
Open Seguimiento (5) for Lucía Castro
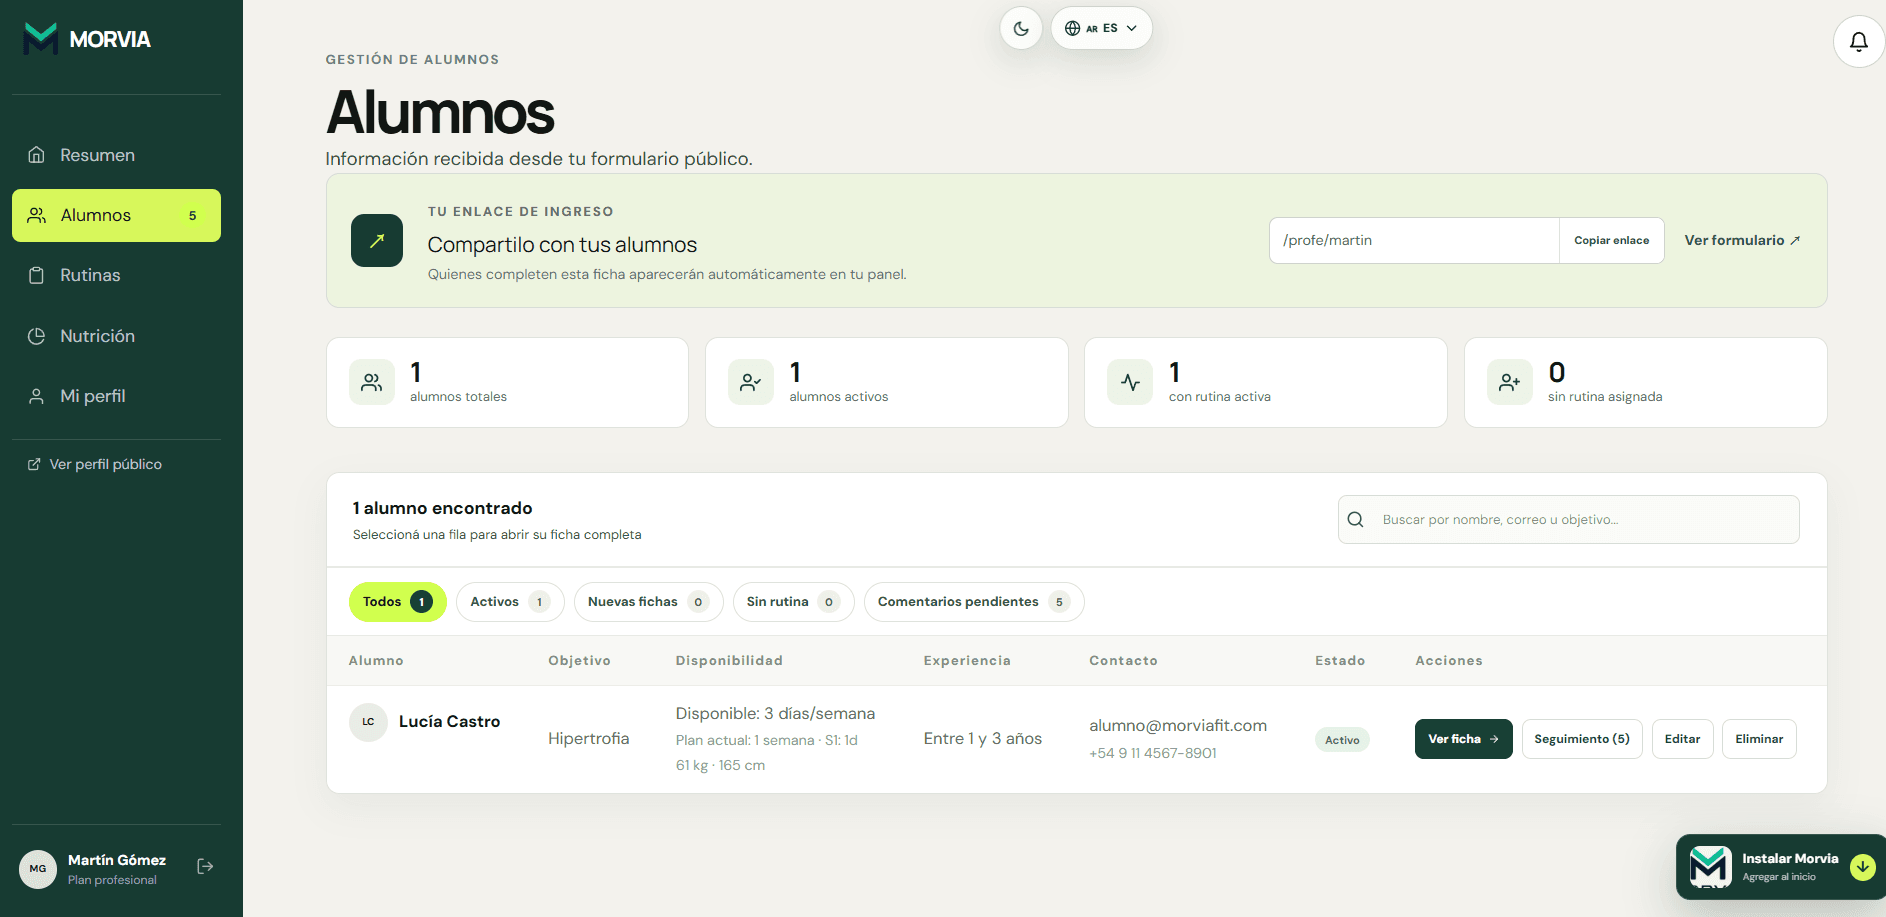[1582, 739]
